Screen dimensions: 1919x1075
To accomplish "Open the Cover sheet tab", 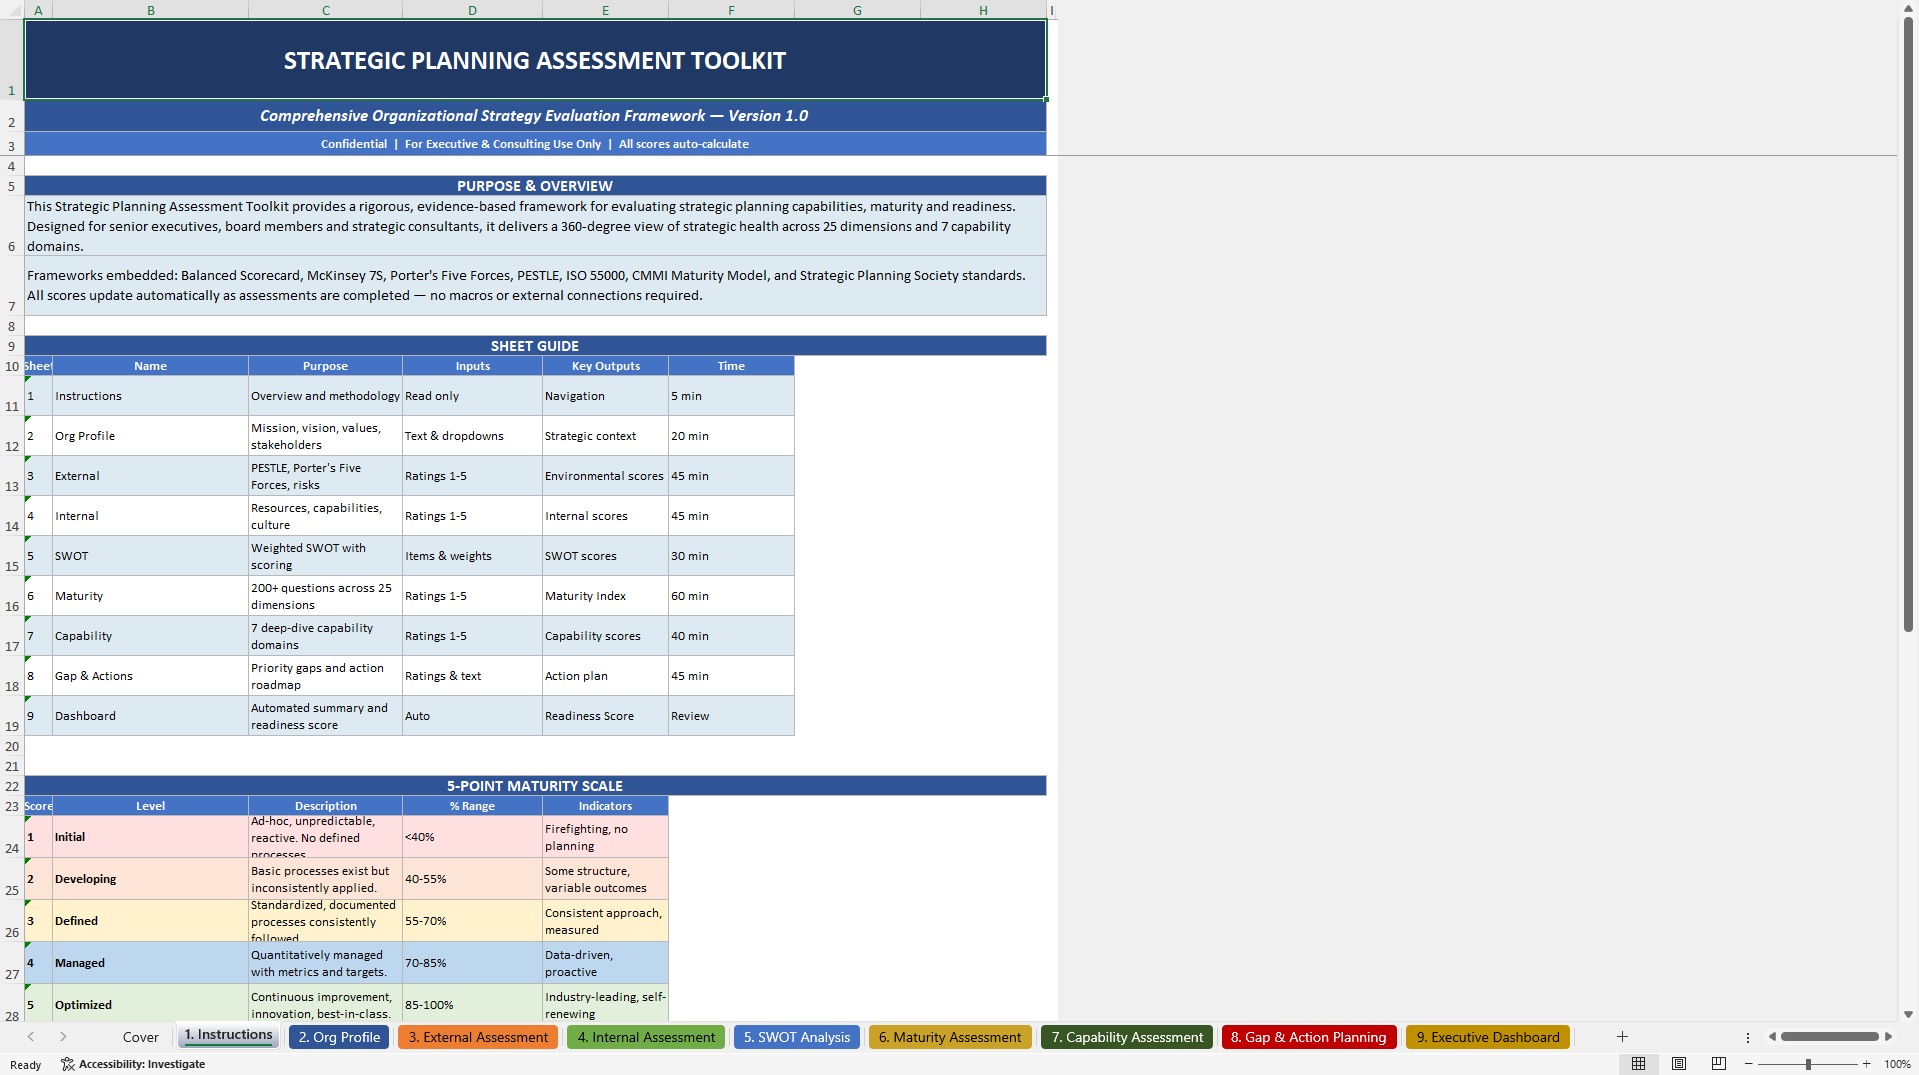I will (x=141, y=1037).
